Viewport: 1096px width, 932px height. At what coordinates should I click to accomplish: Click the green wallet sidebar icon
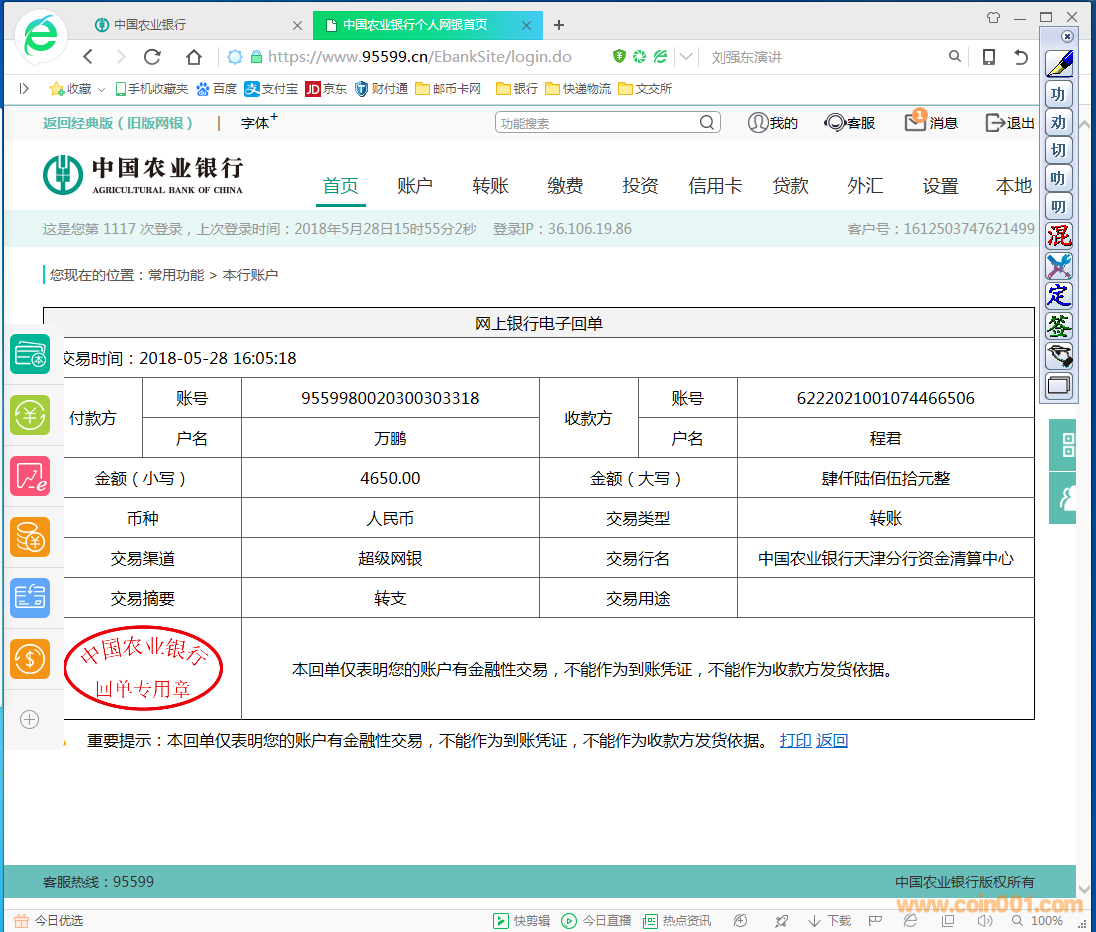click(x=30, y=354)
